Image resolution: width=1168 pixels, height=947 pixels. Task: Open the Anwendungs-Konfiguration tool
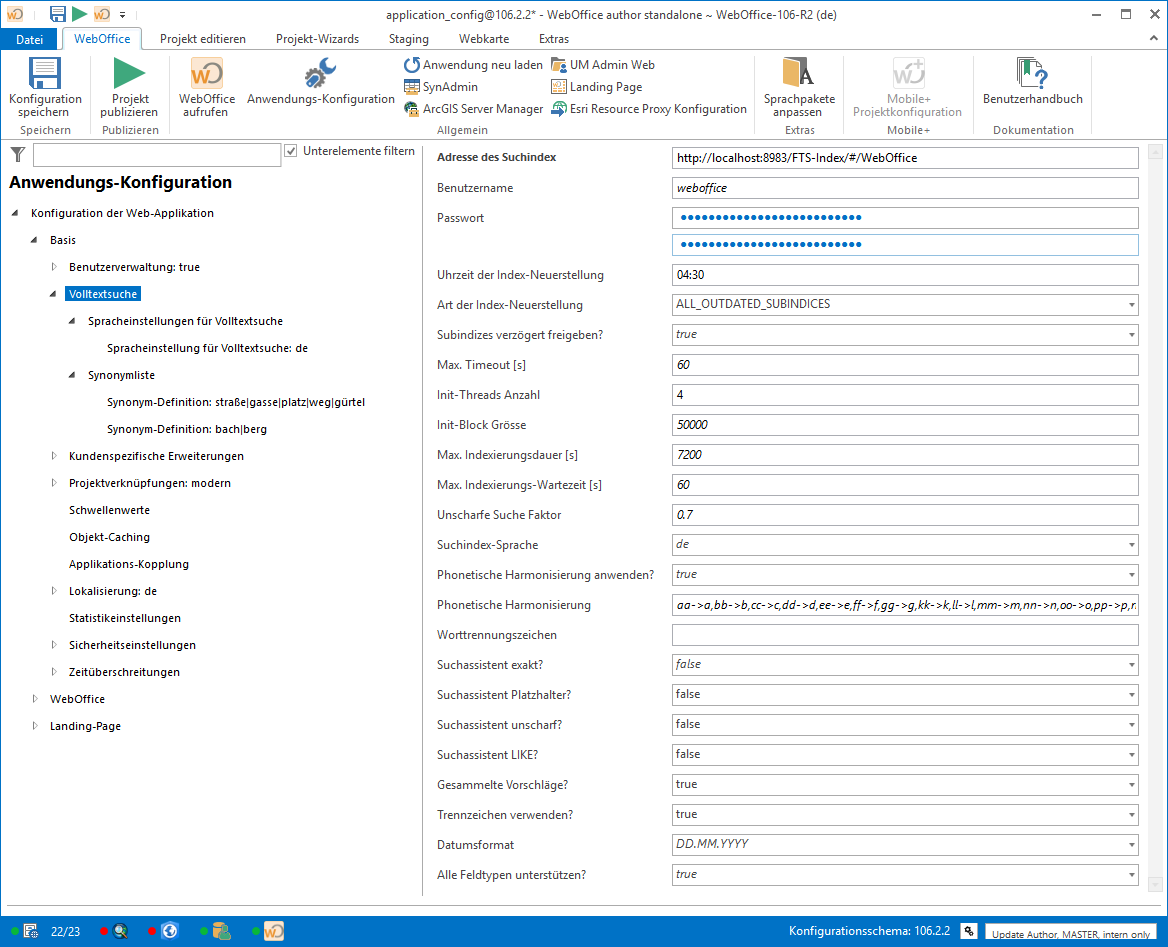[x=321, y=75]
